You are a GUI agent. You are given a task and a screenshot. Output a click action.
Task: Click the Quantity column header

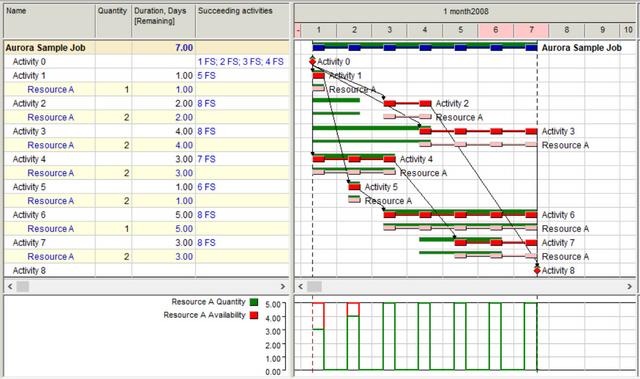(113, 20)
